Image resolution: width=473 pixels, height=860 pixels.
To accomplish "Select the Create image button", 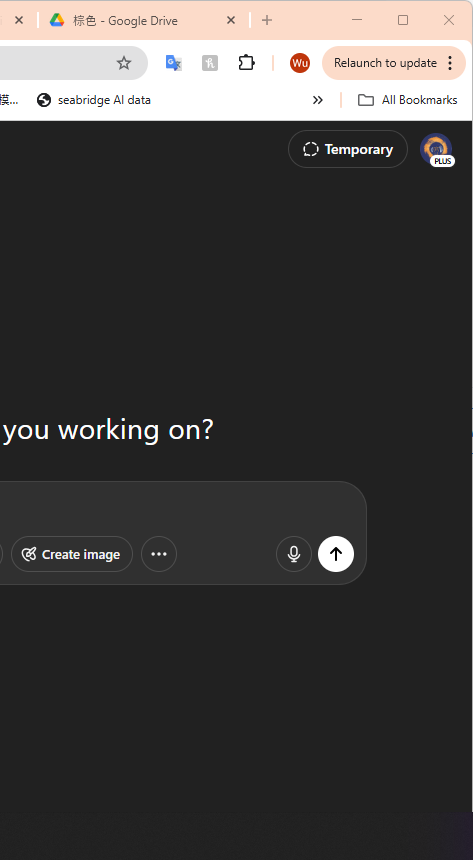I will coord(72,554).
